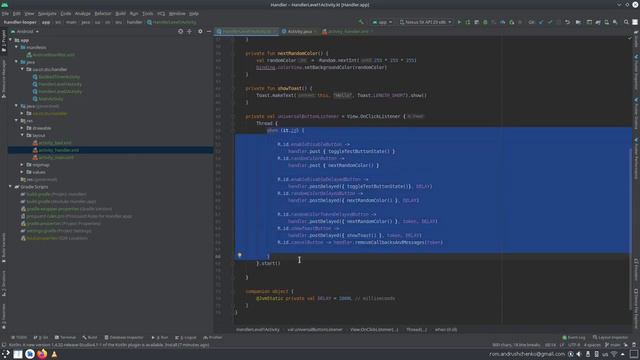Collapse the java folder in tree
Screen dimensions: 640x360
(17, 62)
